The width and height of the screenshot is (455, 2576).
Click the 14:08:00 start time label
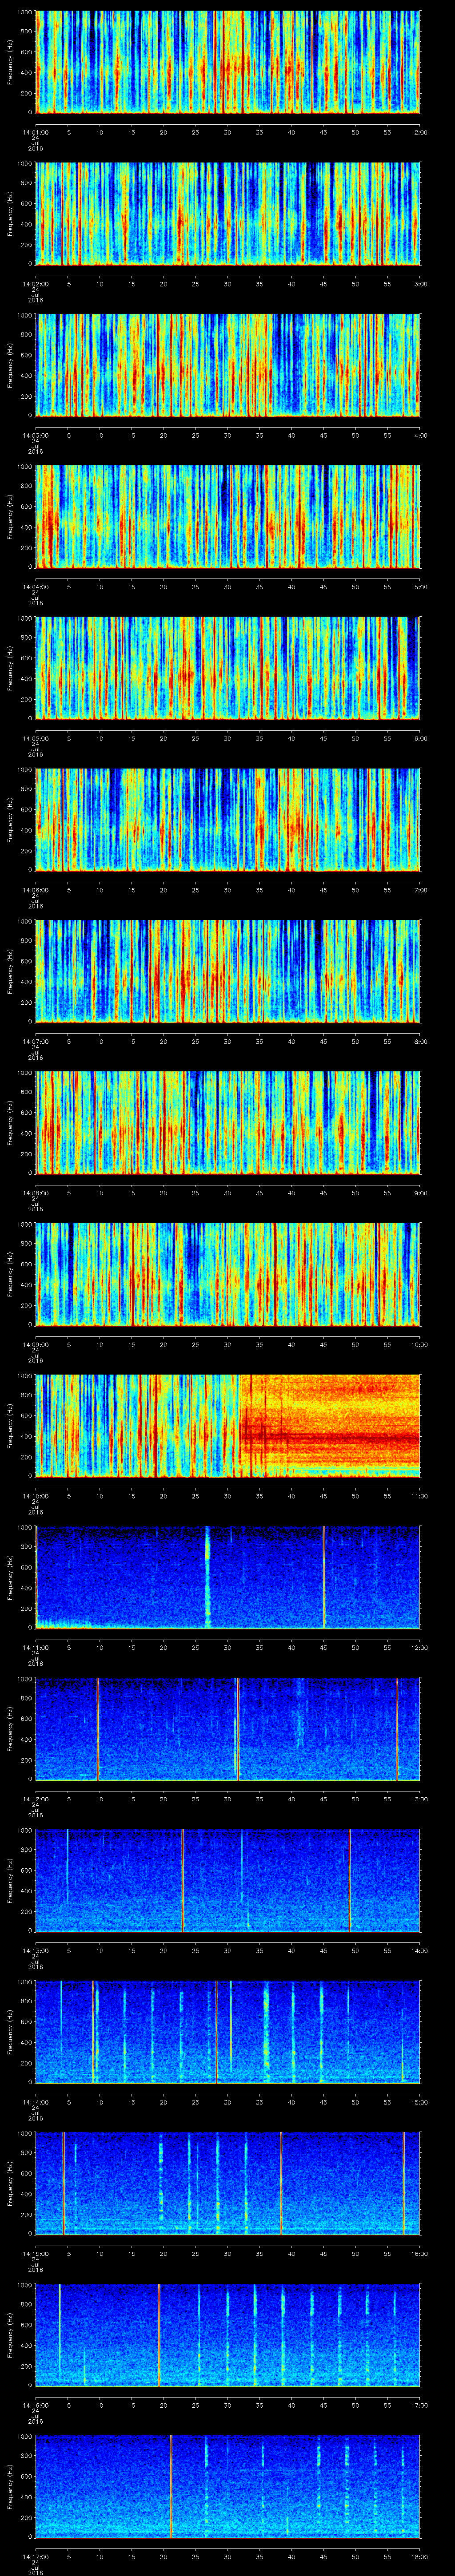pos(35,1192)
